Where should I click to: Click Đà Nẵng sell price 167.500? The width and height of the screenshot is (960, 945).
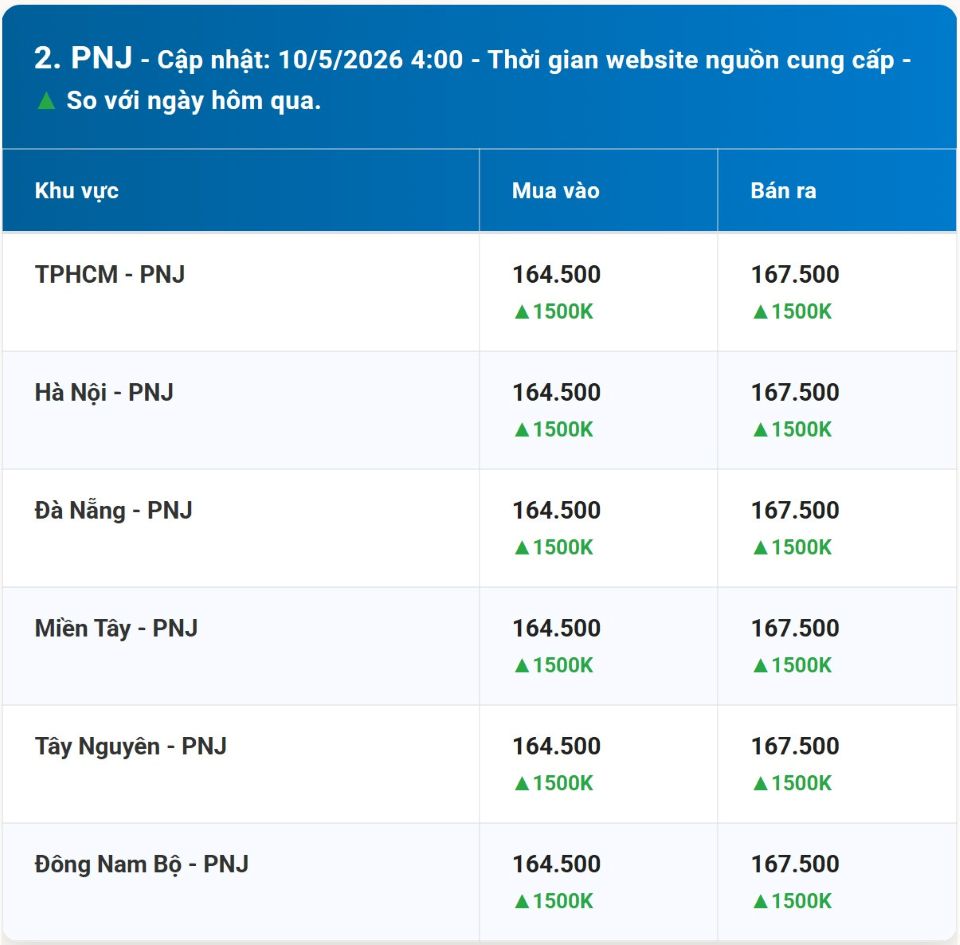pyautogui.click(x=795, y=510)
